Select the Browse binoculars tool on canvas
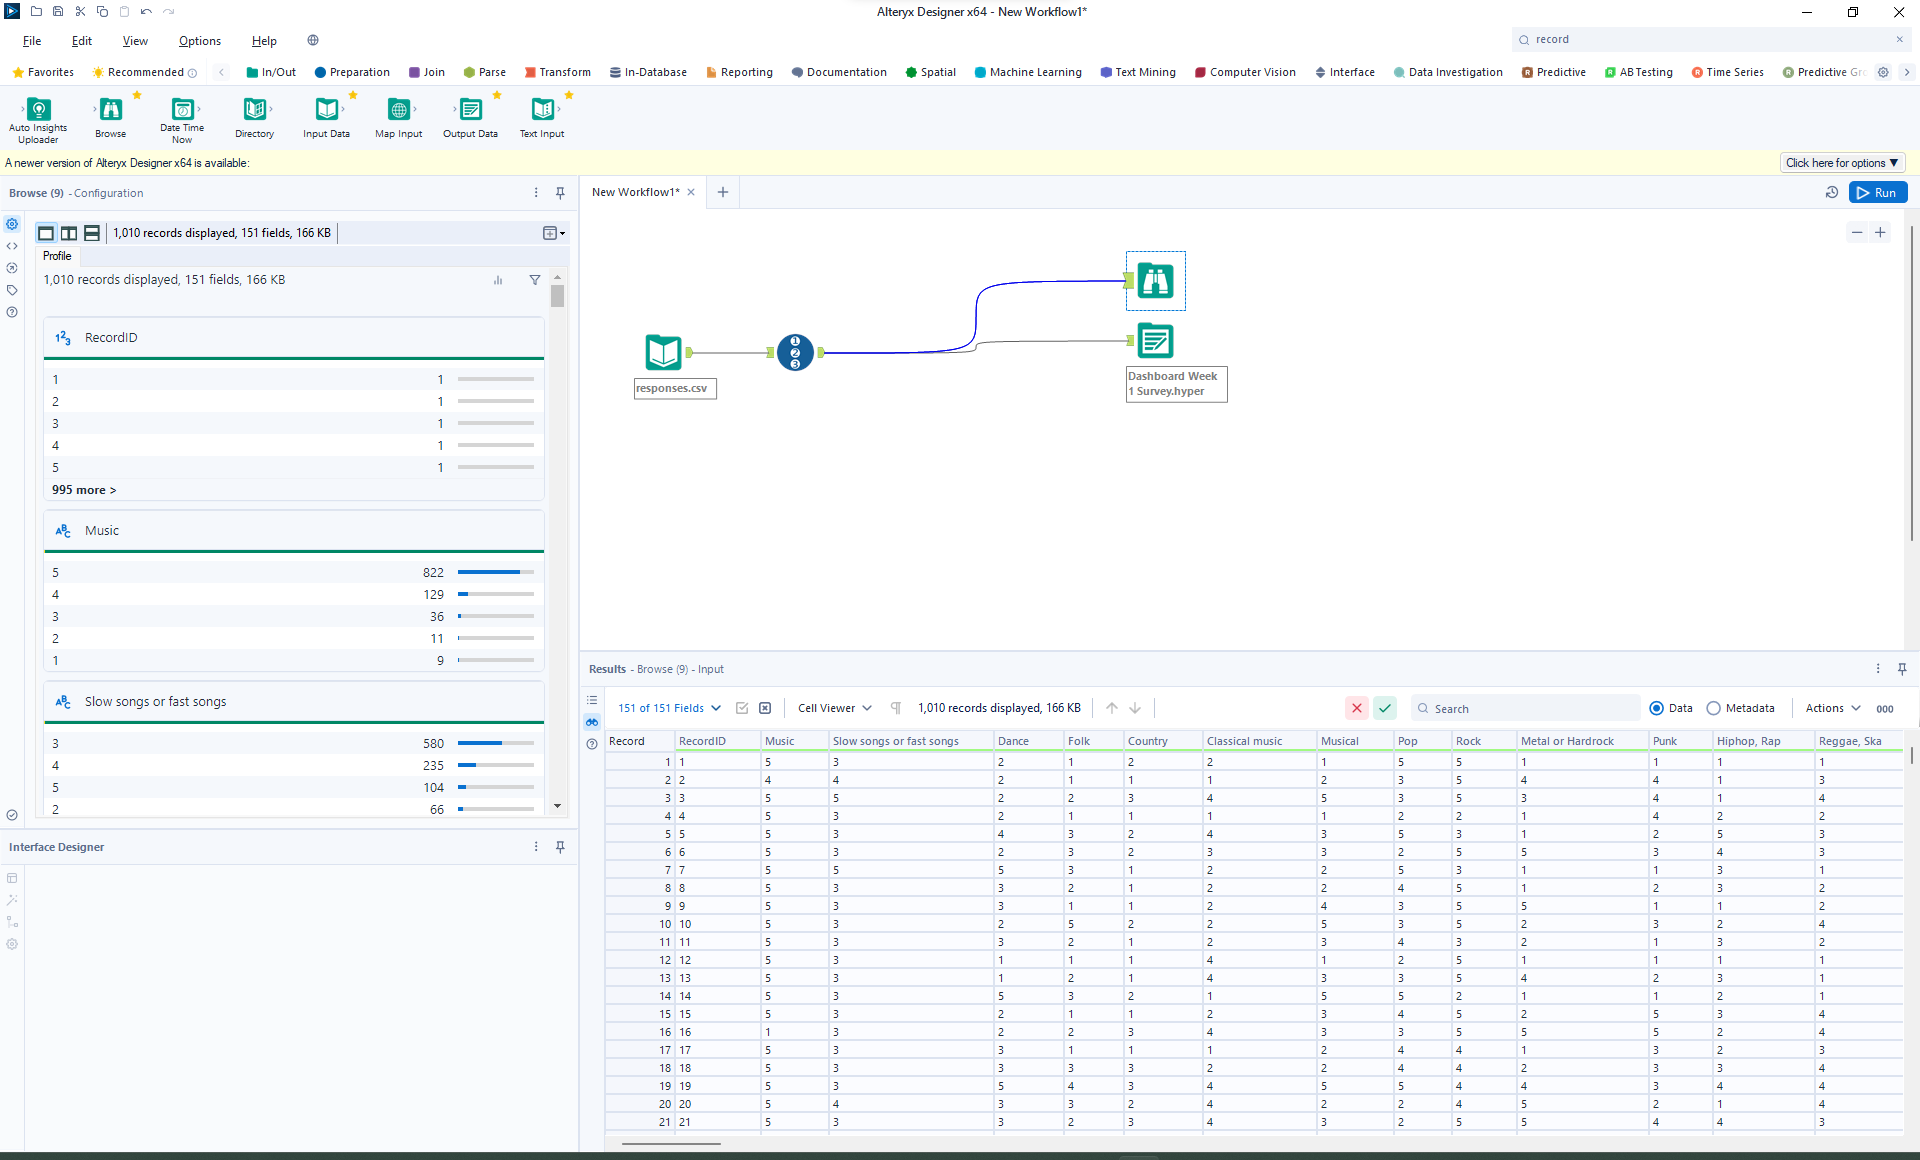 1155,281
